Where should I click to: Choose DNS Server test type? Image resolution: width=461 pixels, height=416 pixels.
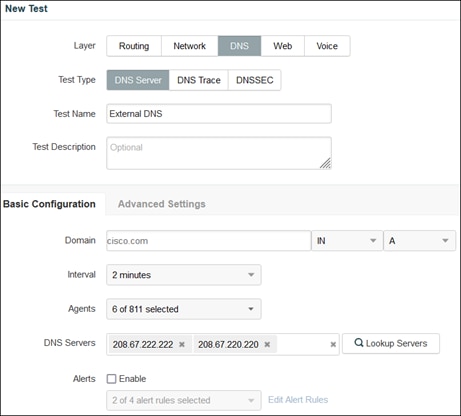pyautogui.click(x=138, y=80)
